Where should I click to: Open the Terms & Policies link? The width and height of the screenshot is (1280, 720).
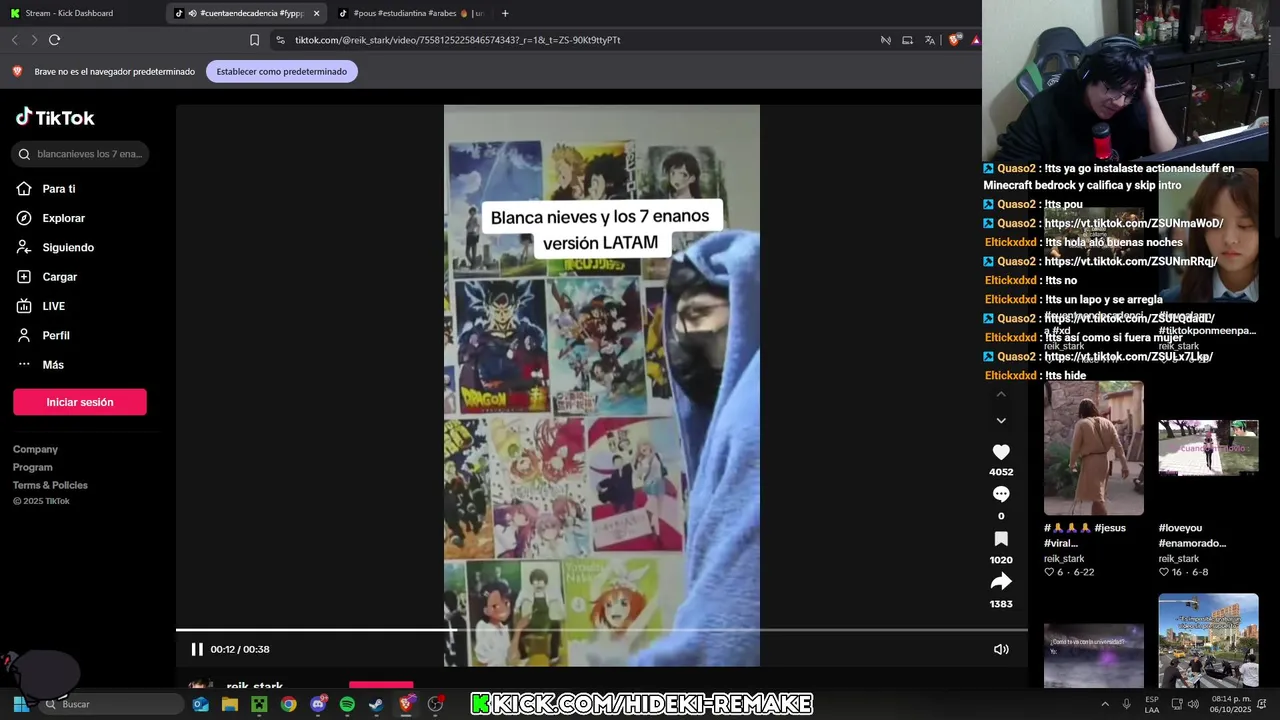(x=50, y=485)
